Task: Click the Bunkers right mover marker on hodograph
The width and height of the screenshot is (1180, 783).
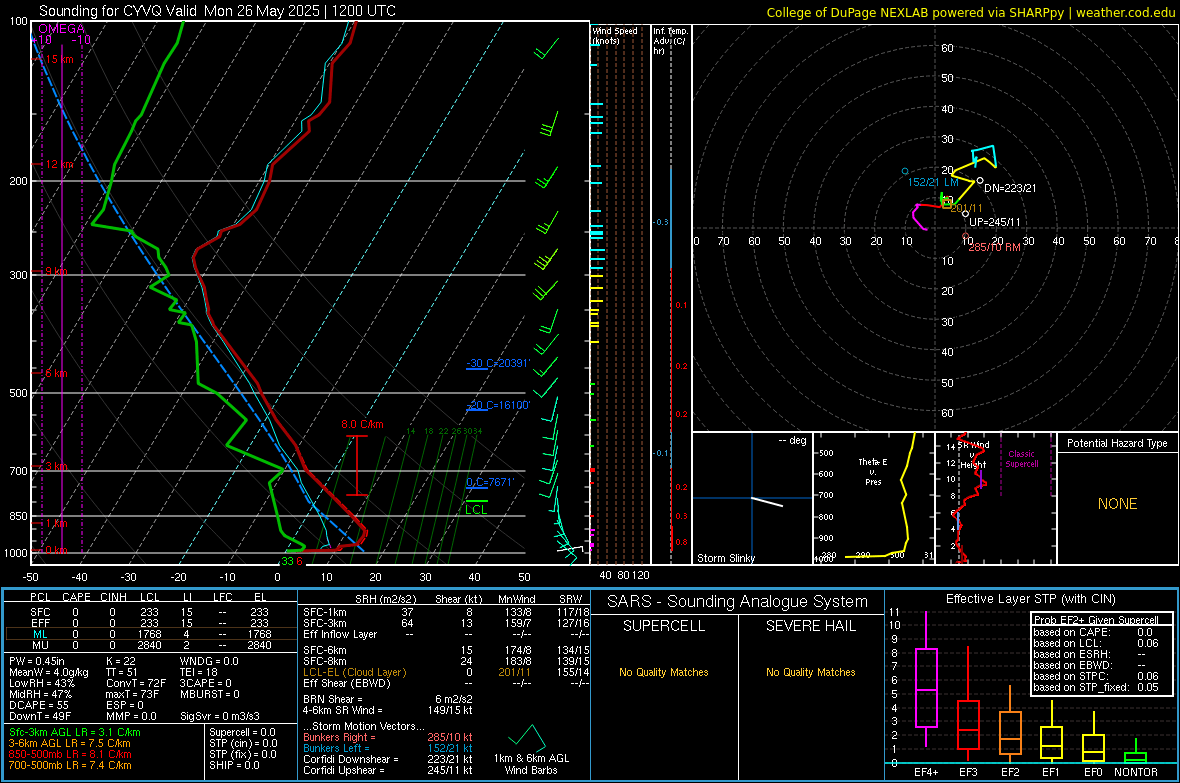Action: [966, 236]
